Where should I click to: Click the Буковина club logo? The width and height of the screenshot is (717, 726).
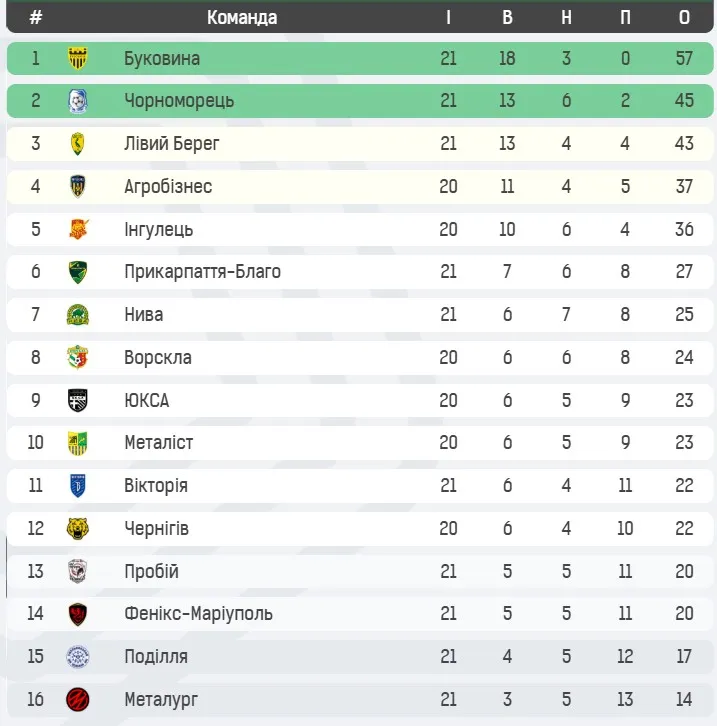pos(78,59)
